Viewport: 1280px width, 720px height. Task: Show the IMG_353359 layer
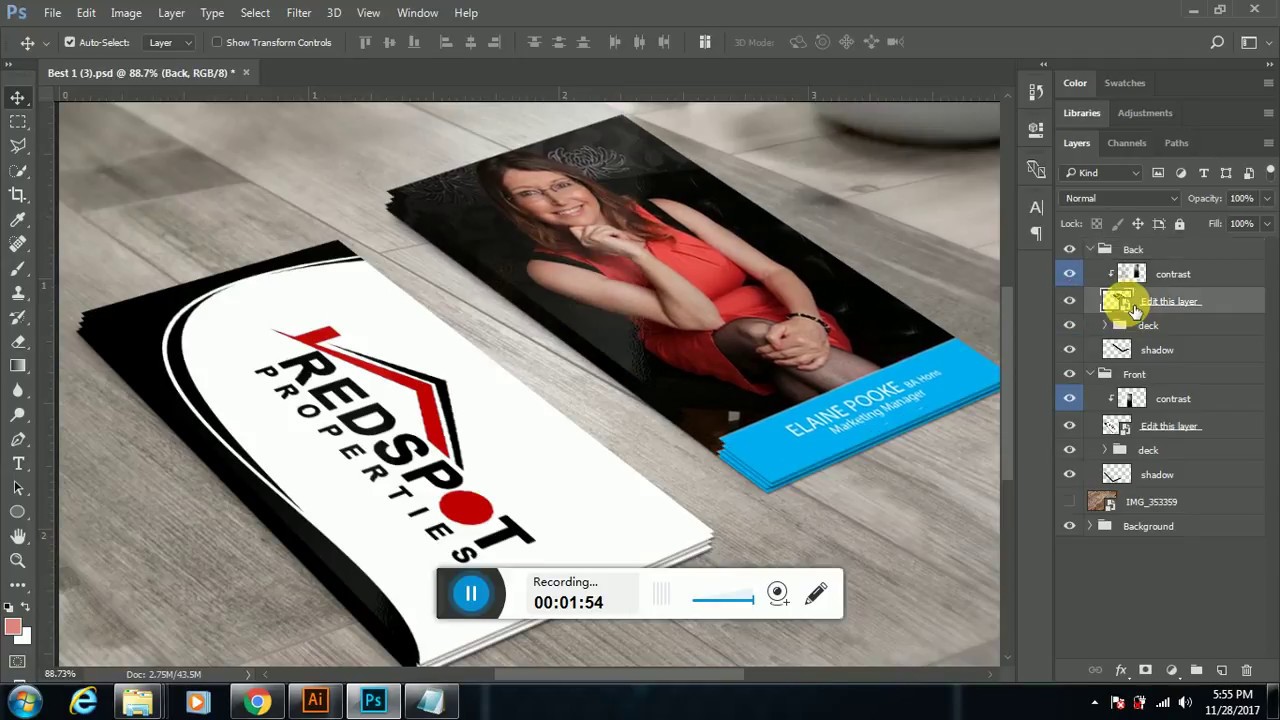(1070, 502)
